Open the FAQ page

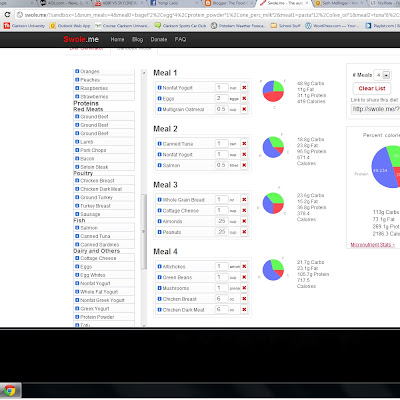pyautogui.click(x=180, y=39)
